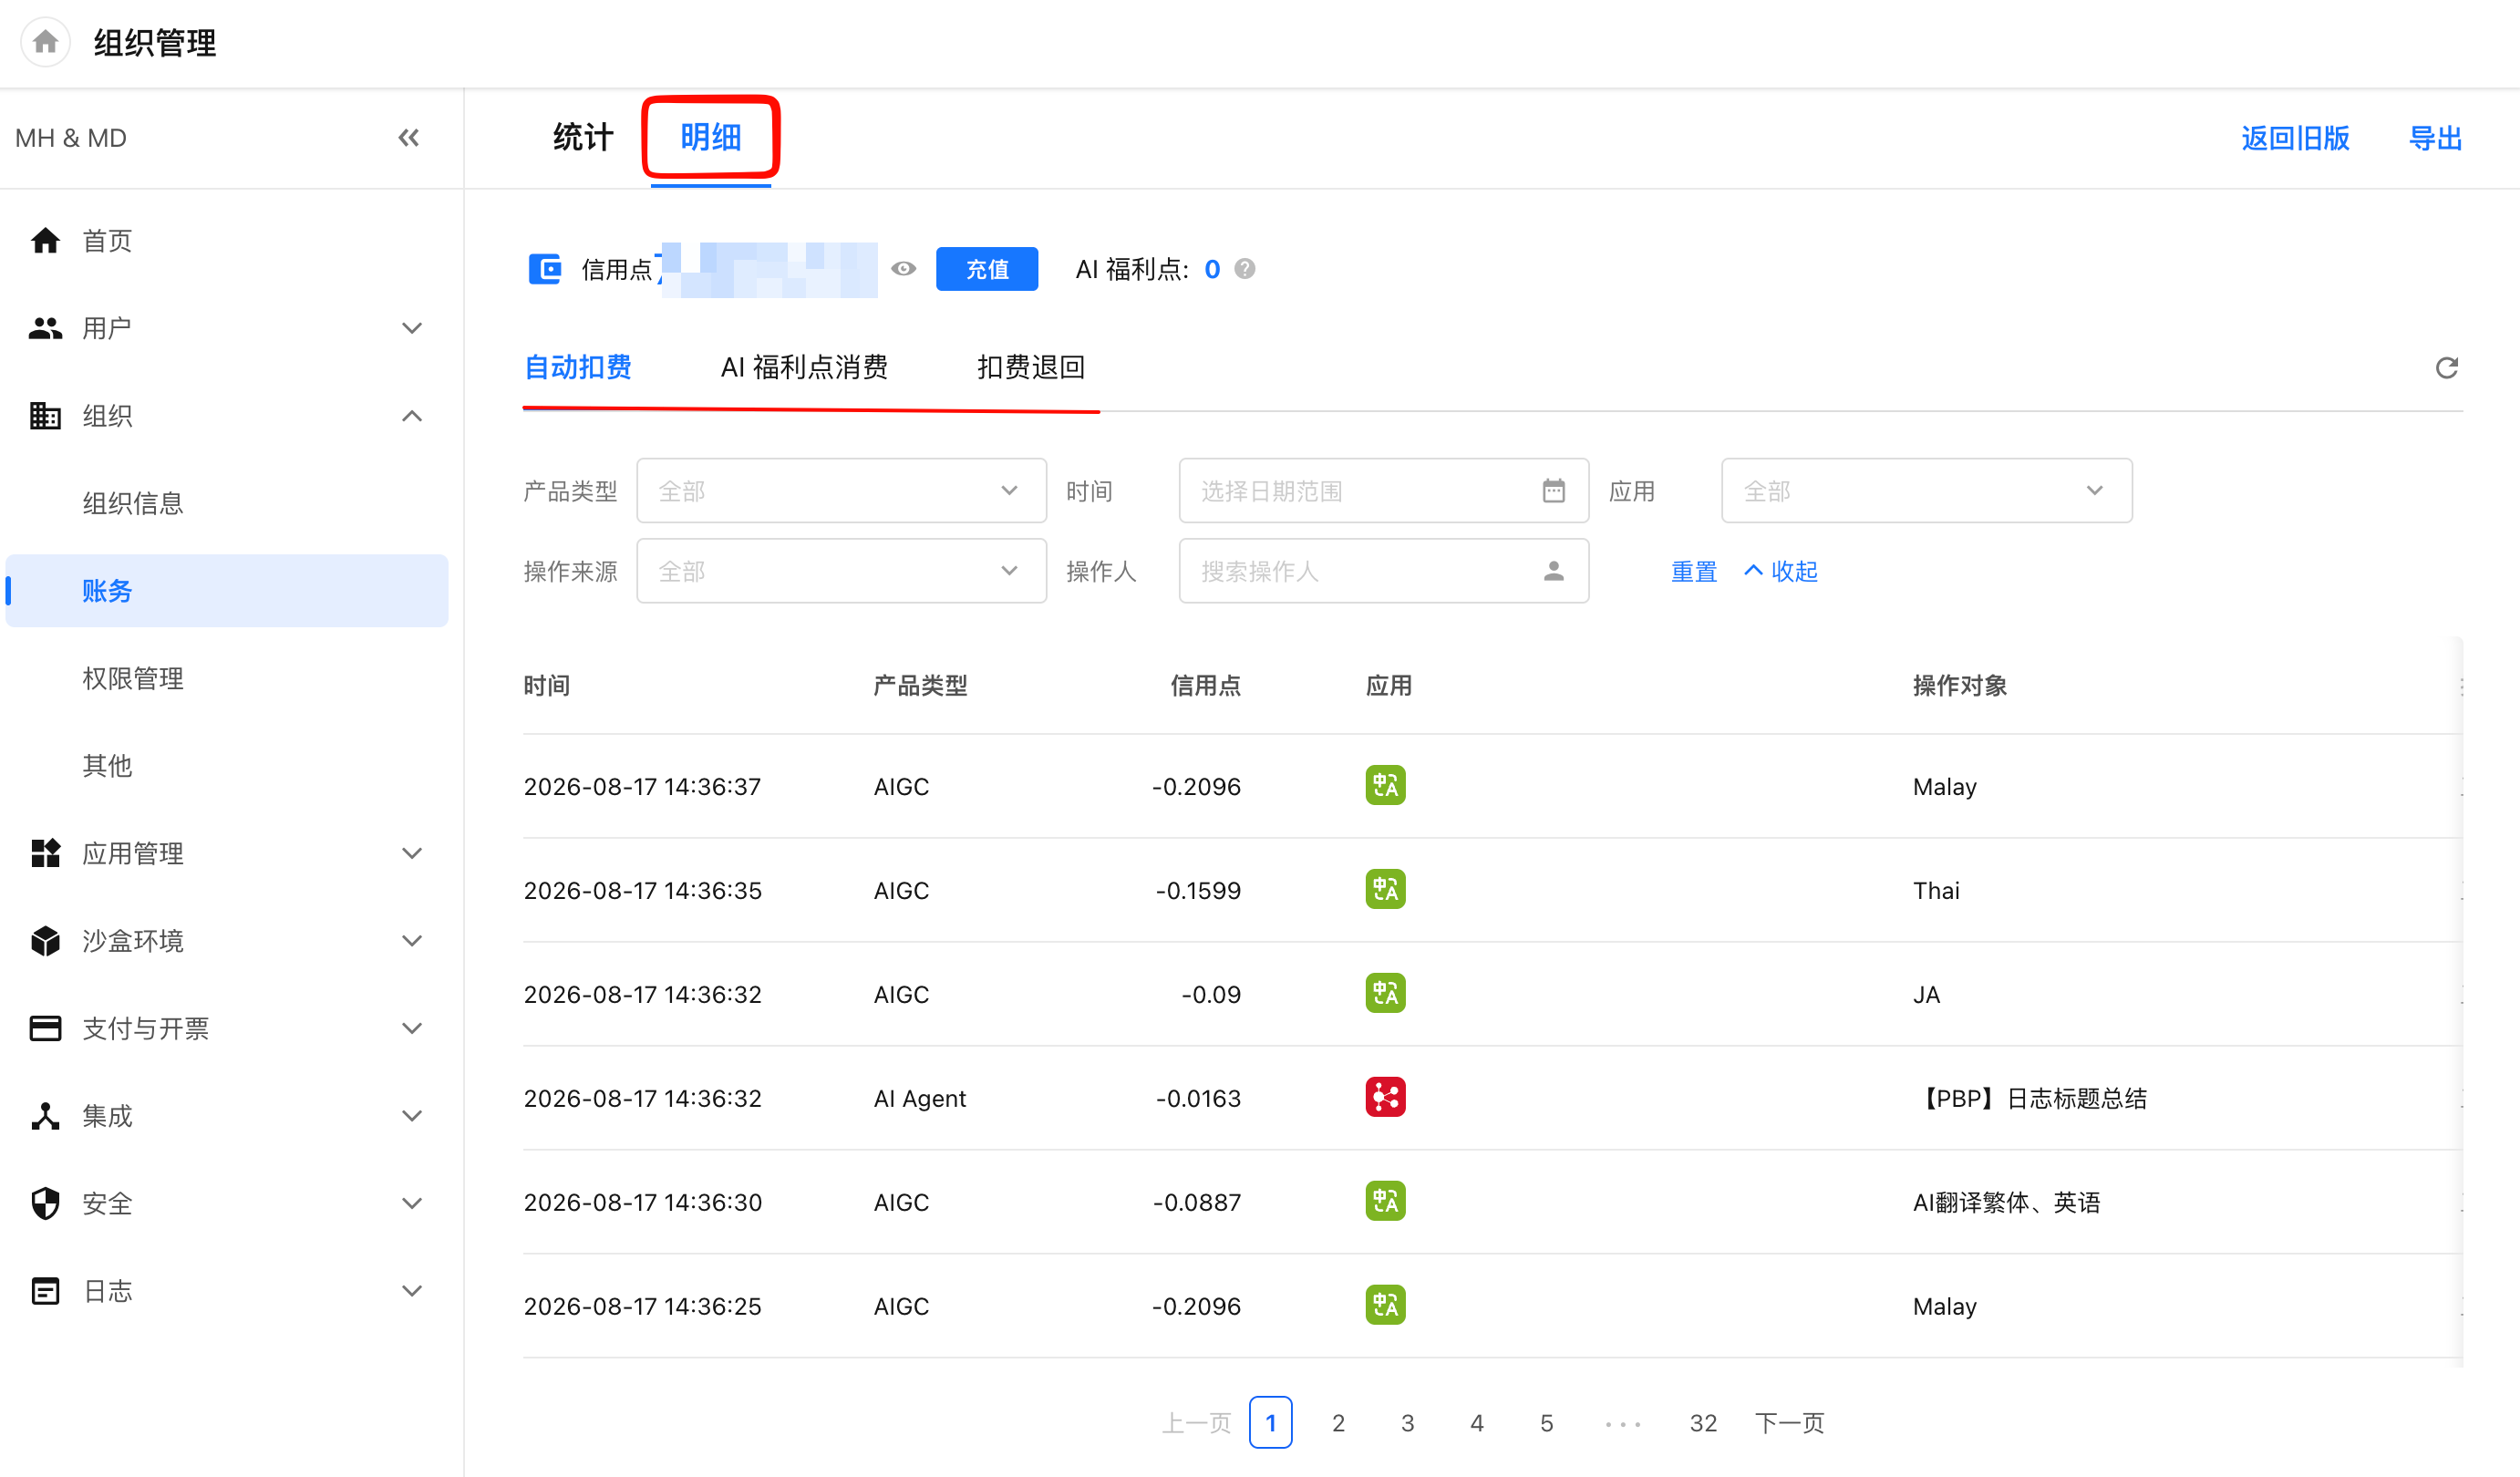This screenshot has width=2520, height=1477.
Task: Click the help question mark next to AI 福利点
Action: click(1245, 269)
